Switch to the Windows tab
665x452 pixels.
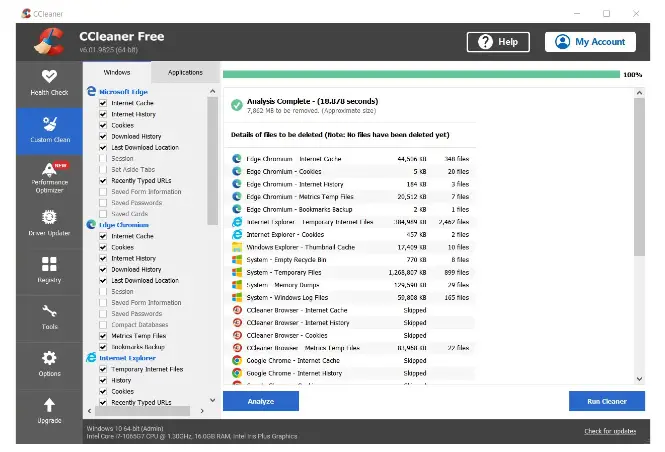coord(117,73)
